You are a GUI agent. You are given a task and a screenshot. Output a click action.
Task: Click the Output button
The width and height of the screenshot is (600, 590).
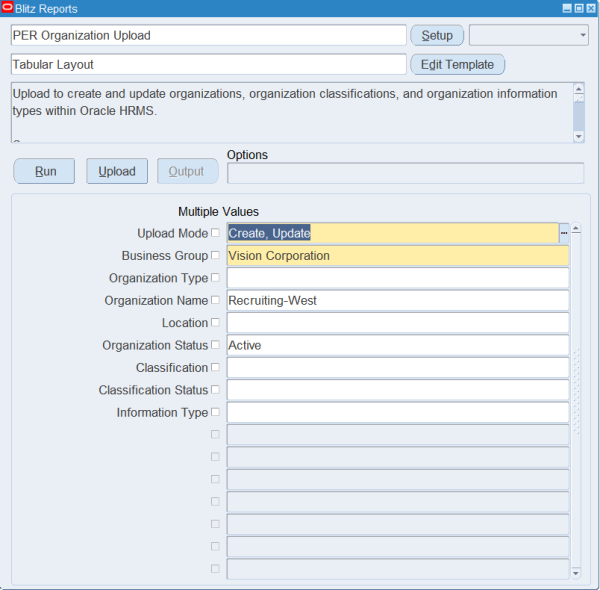[188, 171]
